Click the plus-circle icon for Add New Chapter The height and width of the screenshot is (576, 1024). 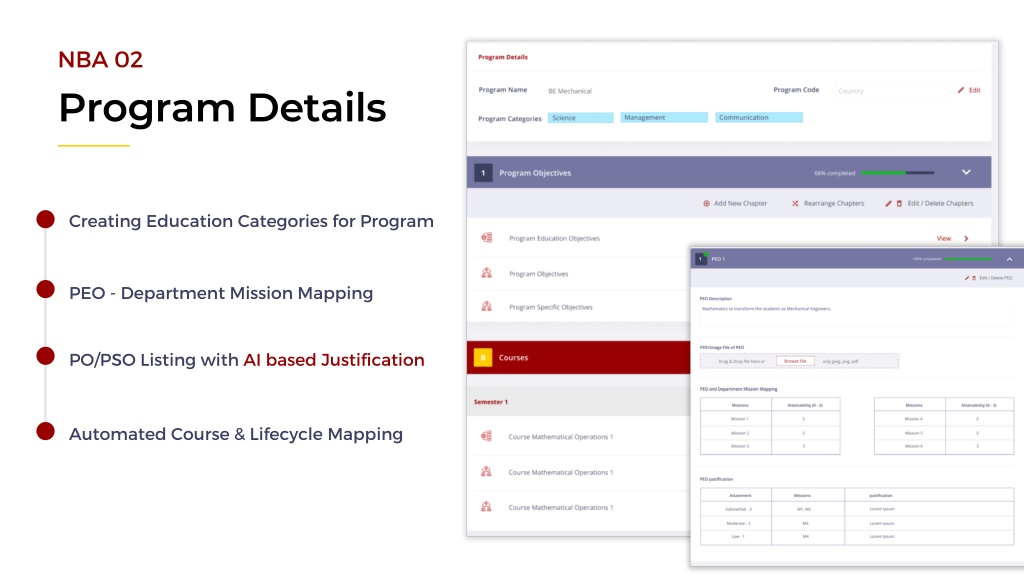click(706, 204)
